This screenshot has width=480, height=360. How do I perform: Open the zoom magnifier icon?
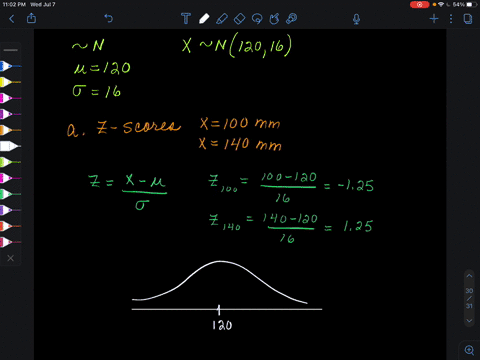pyautogui.click(x=469, y=350)
